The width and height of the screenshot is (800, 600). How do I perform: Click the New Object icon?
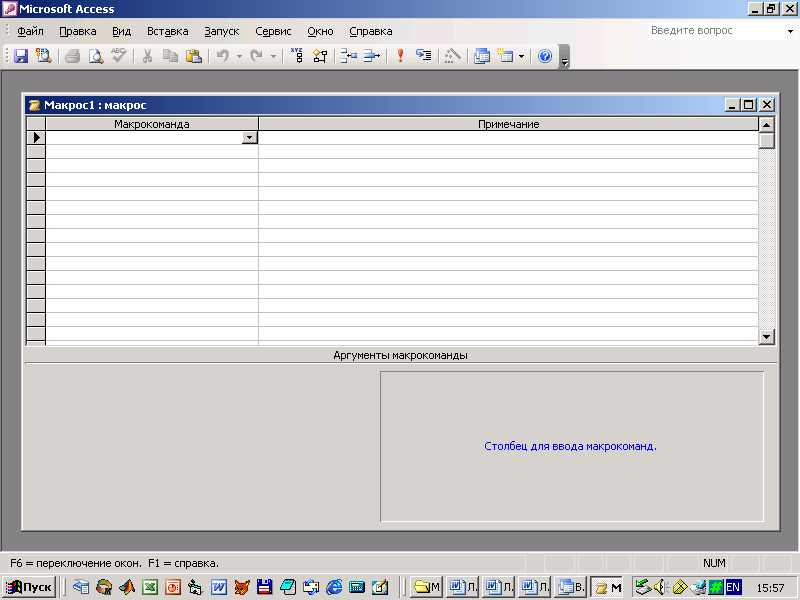pos(505,56)
